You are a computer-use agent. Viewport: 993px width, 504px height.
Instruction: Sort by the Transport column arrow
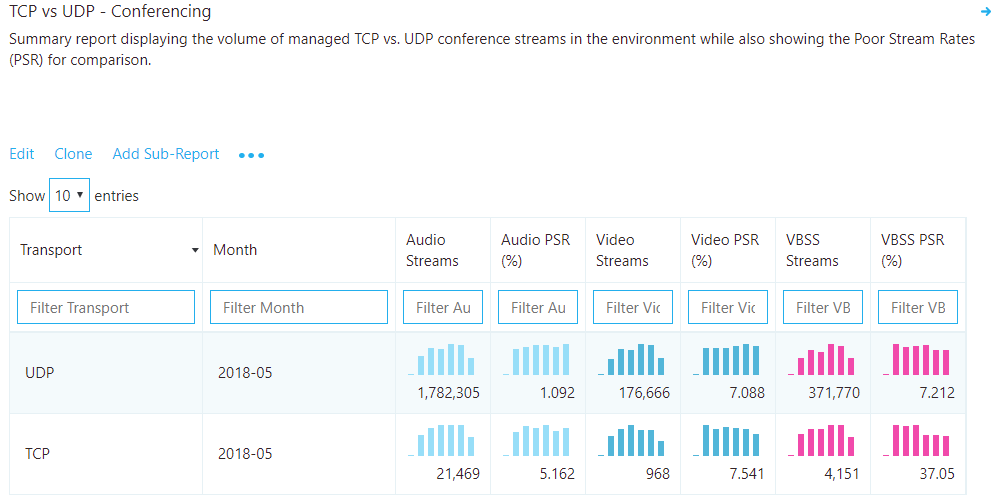[x=195, y=250]
